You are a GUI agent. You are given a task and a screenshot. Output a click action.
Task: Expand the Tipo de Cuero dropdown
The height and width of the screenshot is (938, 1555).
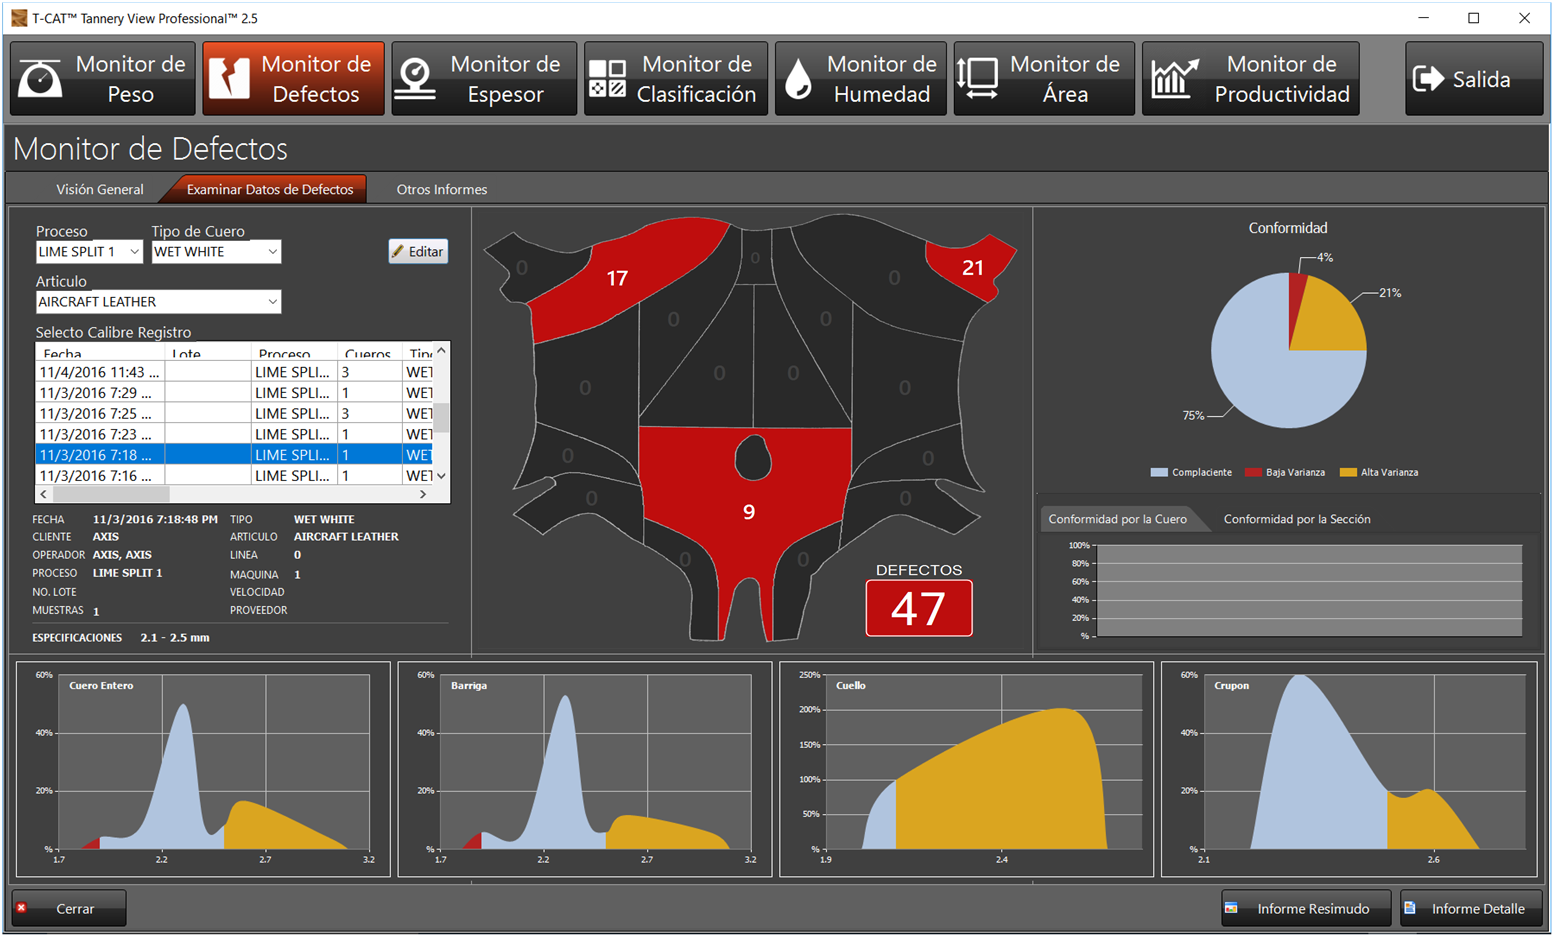(272, 252)
